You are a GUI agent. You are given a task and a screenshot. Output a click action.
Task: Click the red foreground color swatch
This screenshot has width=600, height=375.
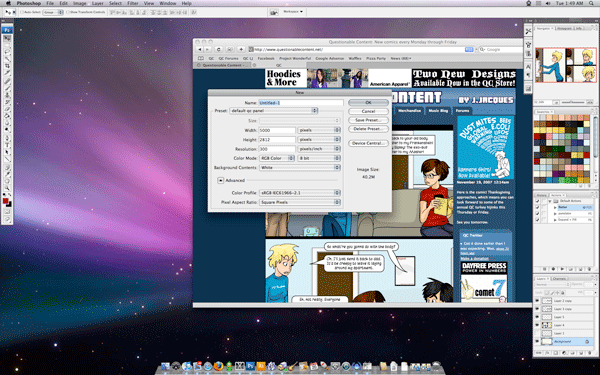pos(5,201)
